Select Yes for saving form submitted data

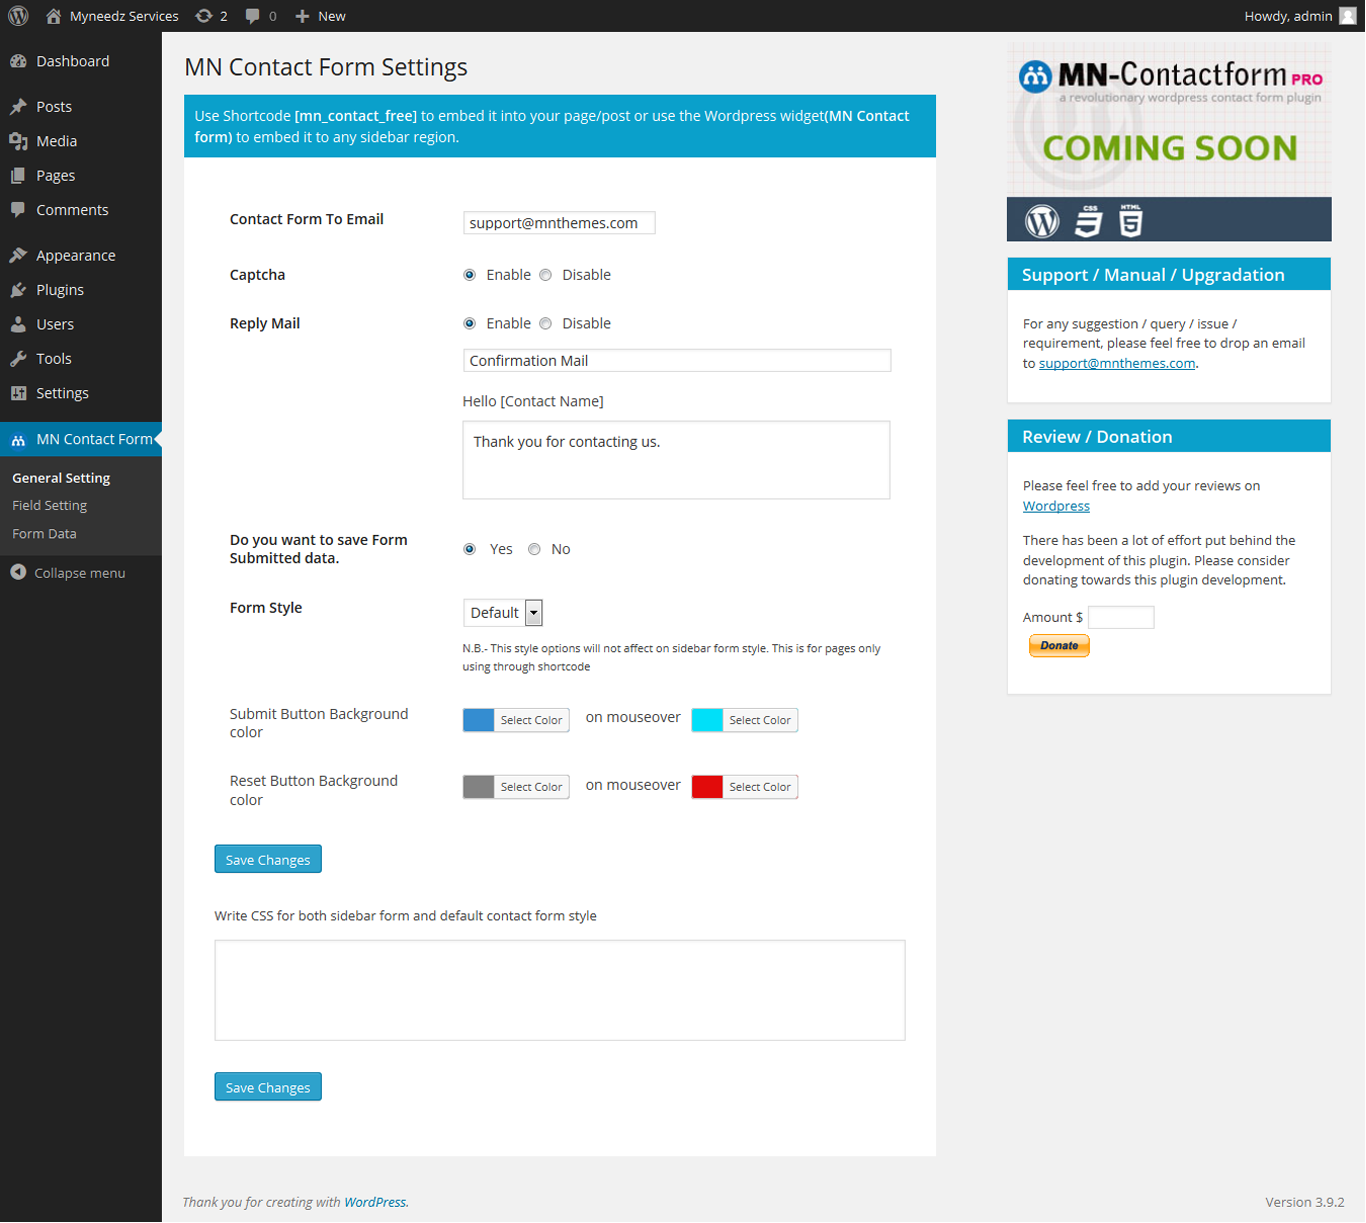click(469, 549)
